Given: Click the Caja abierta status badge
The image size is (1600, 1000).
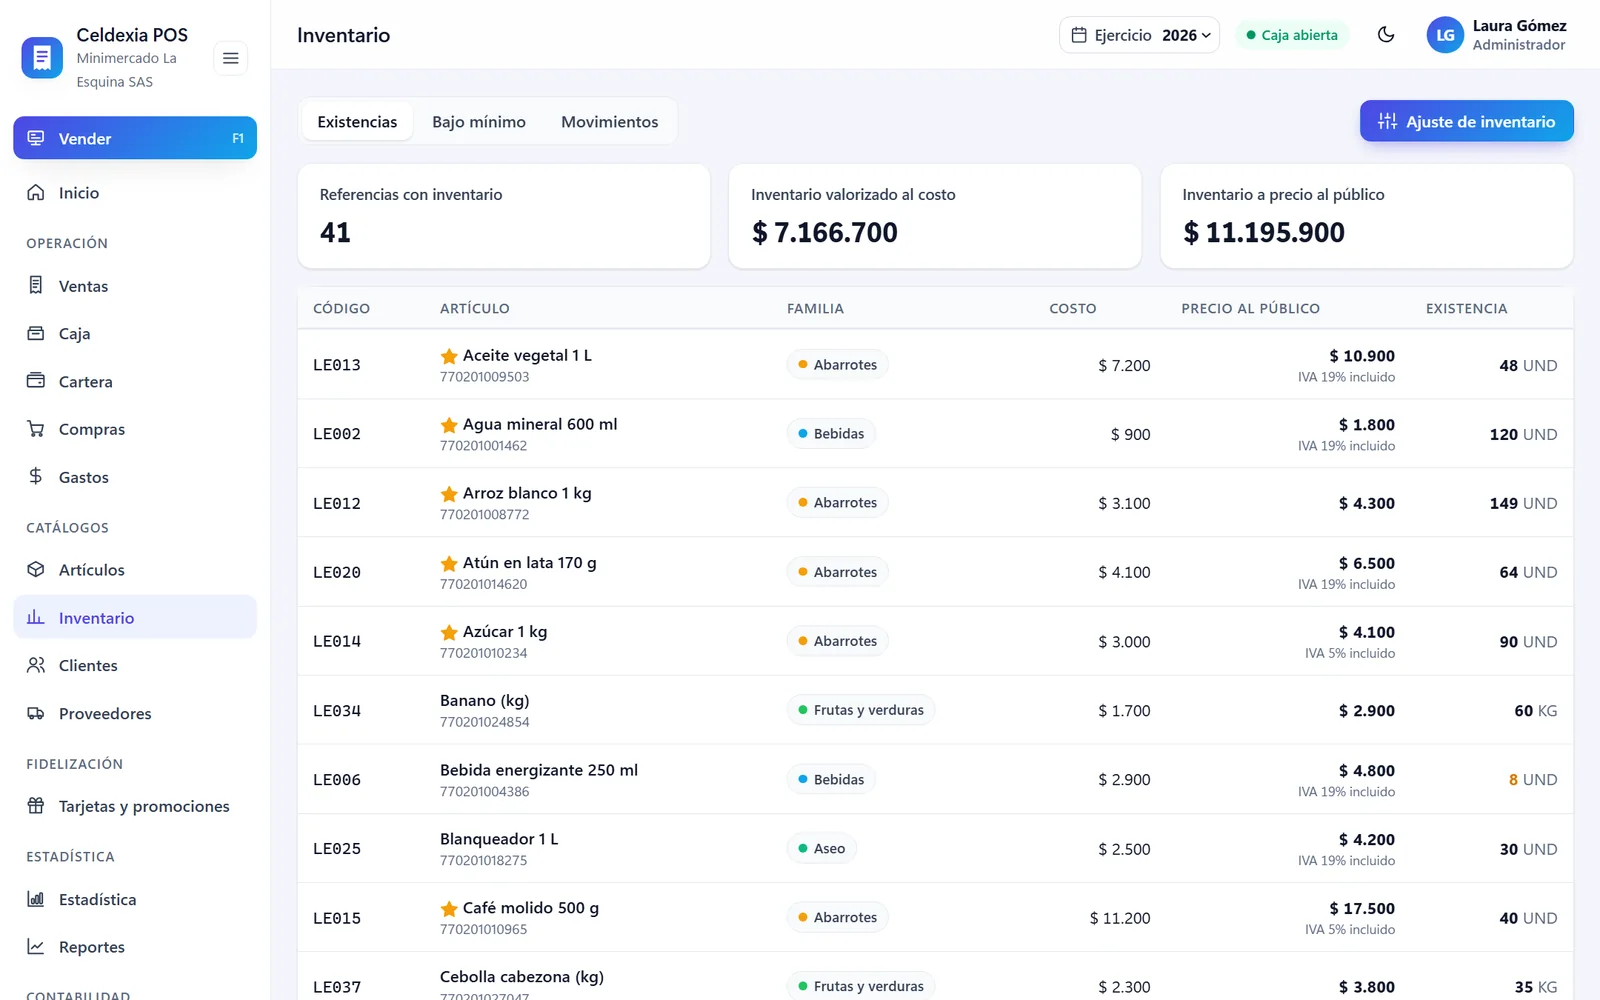Looking at the screenshot, I should point(1292,35).
